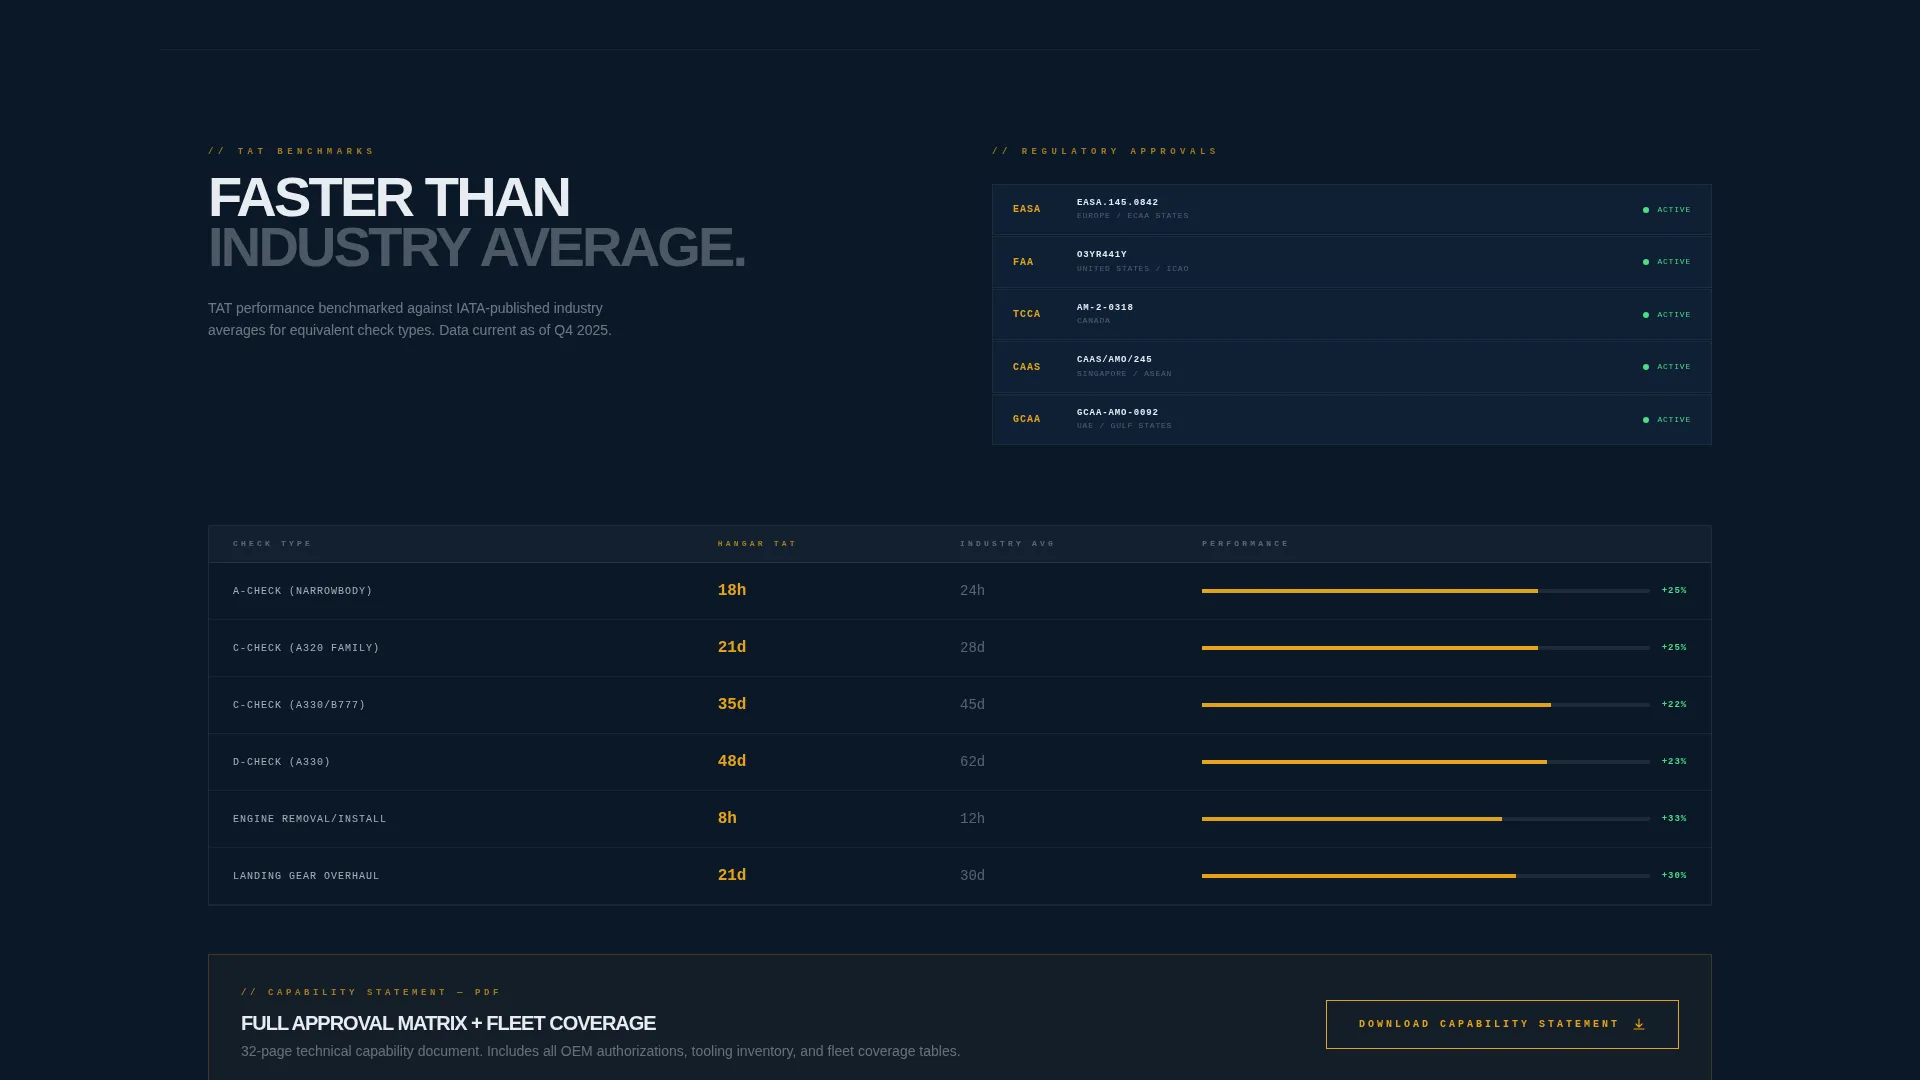The width and height of the screenshot is (1920, 1080).
Task: Click the Industry Avg column header
Action: [x=1007, y=544]
